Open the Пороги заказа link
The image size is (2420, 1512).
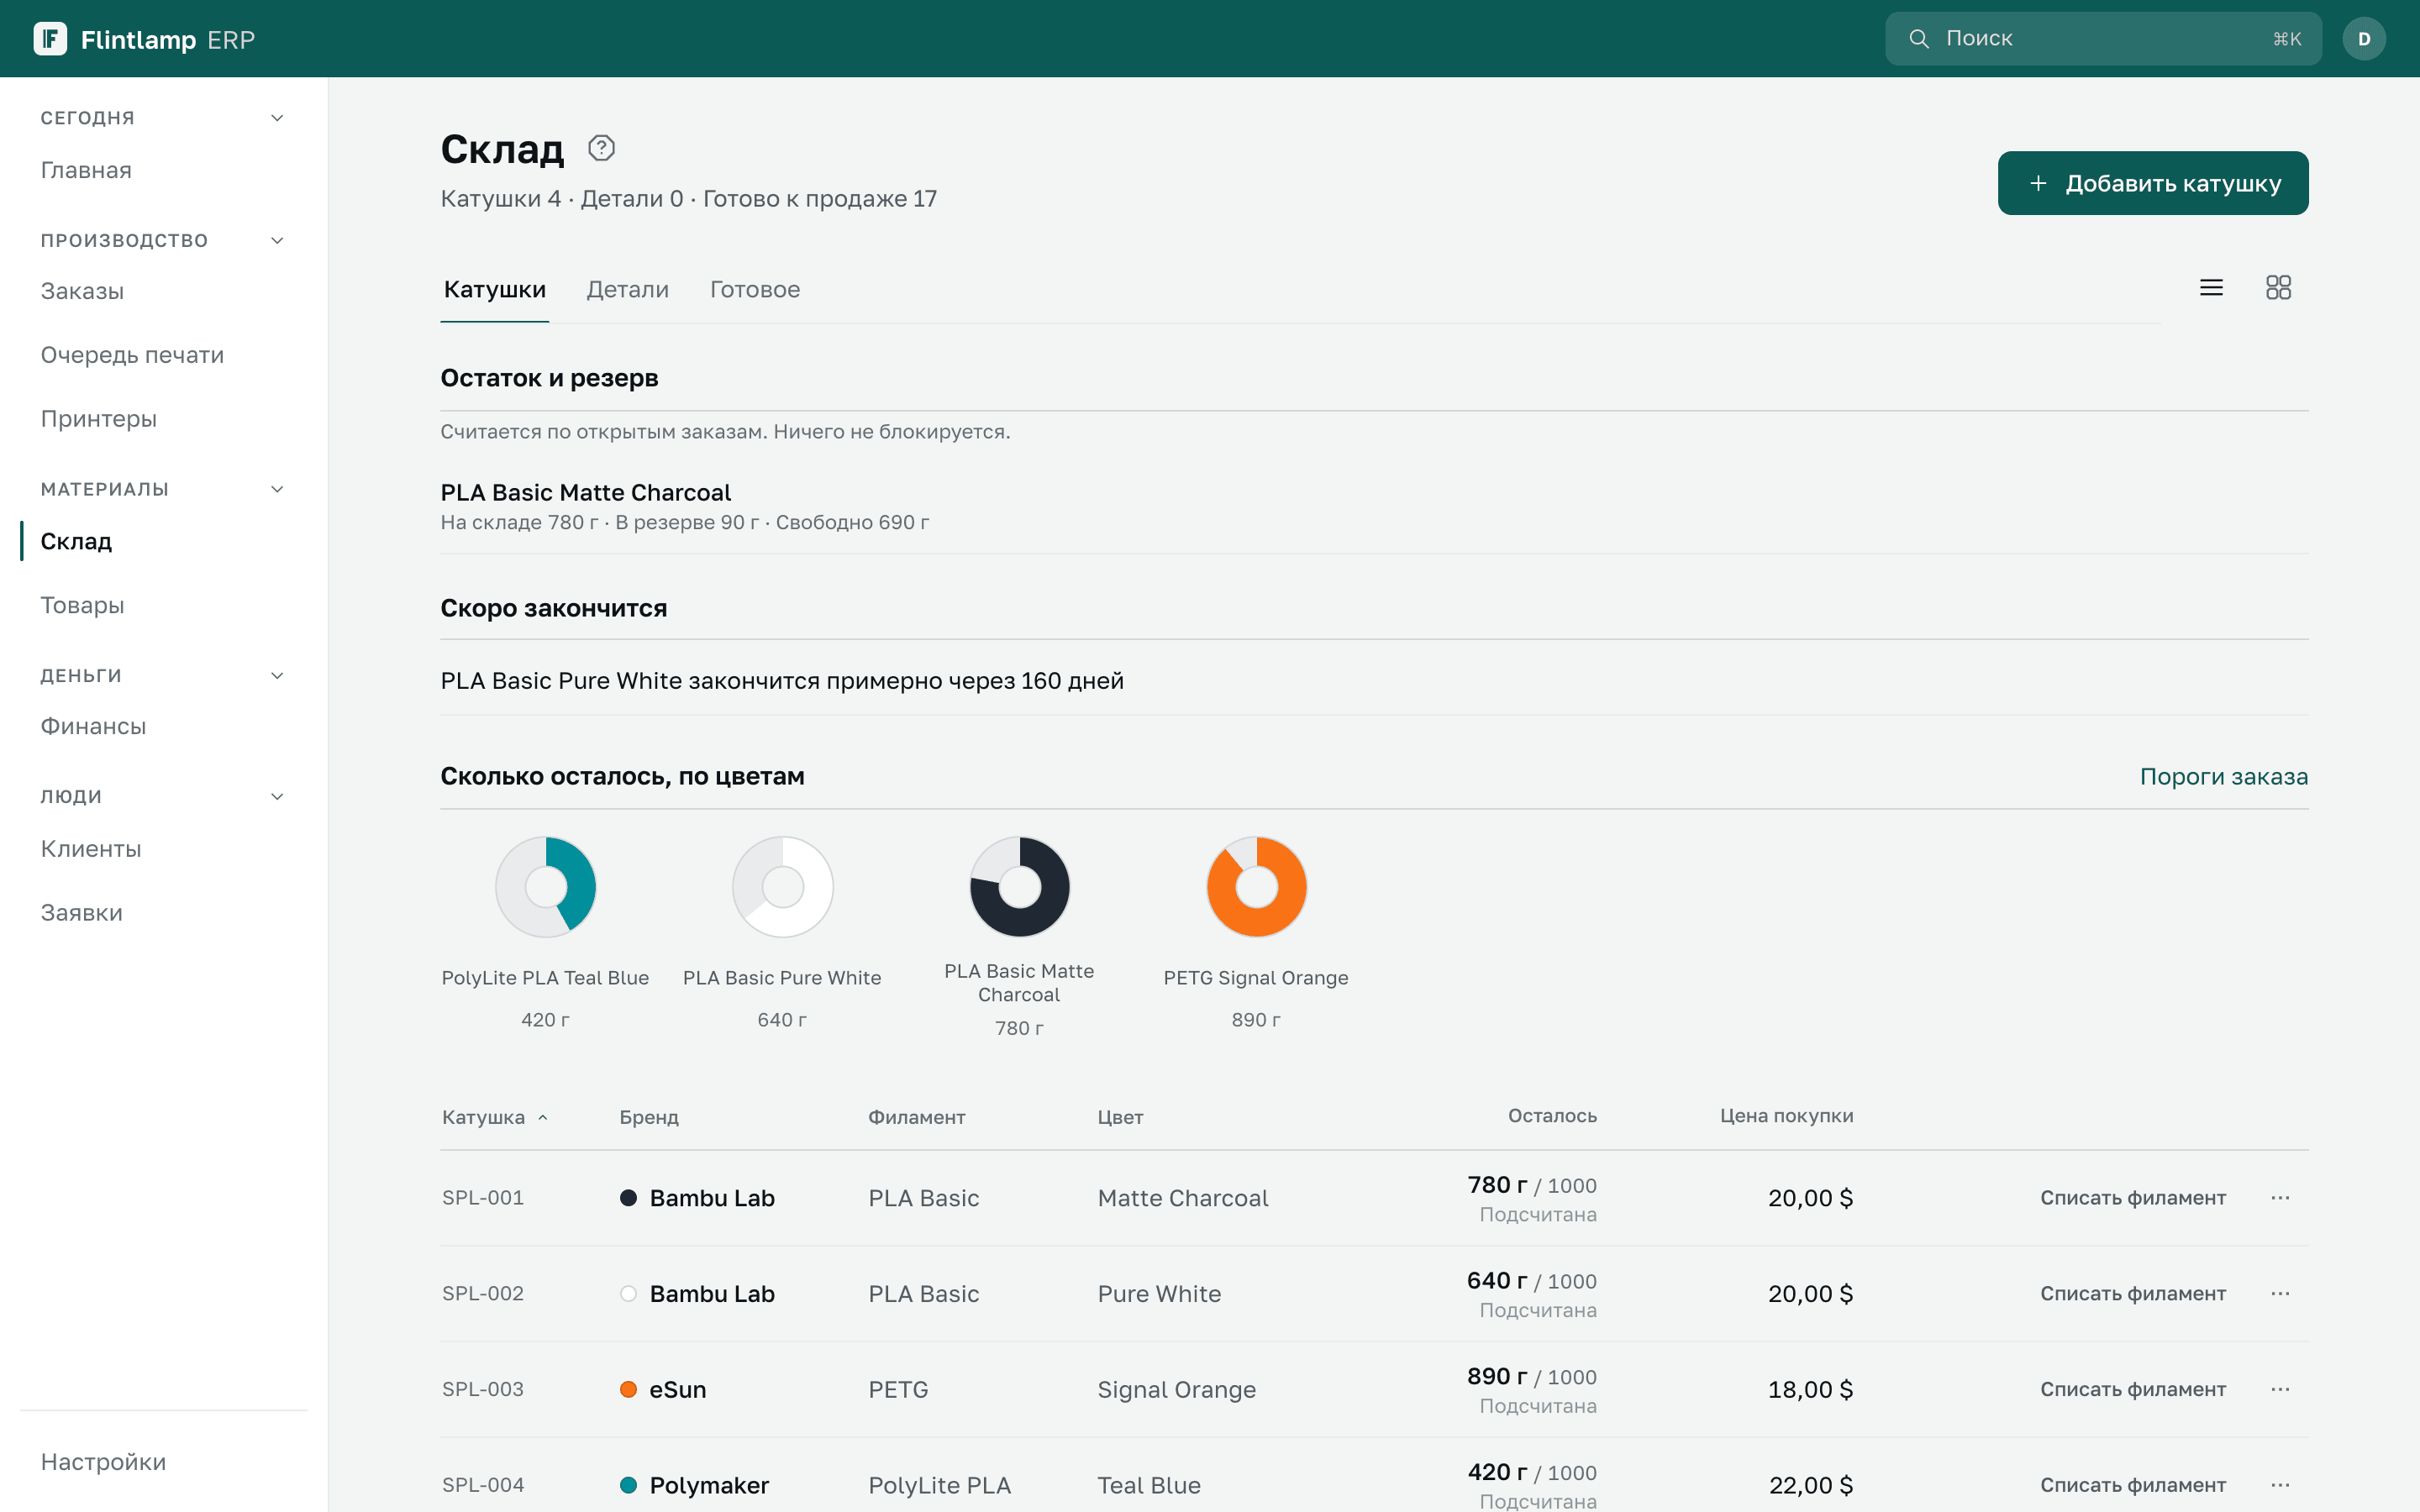(x=2223, y=777)
